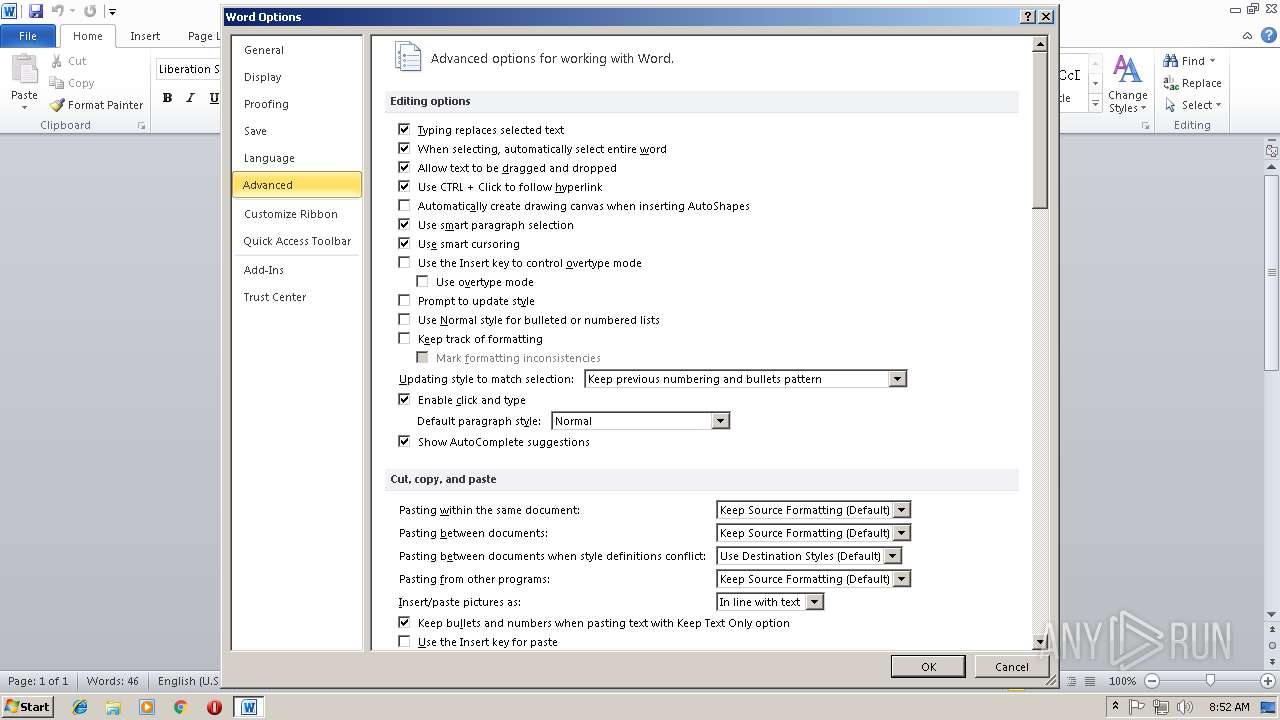Open Windows Explorer folder in taskbar
Screen dimensions: 1280x720
113,707
